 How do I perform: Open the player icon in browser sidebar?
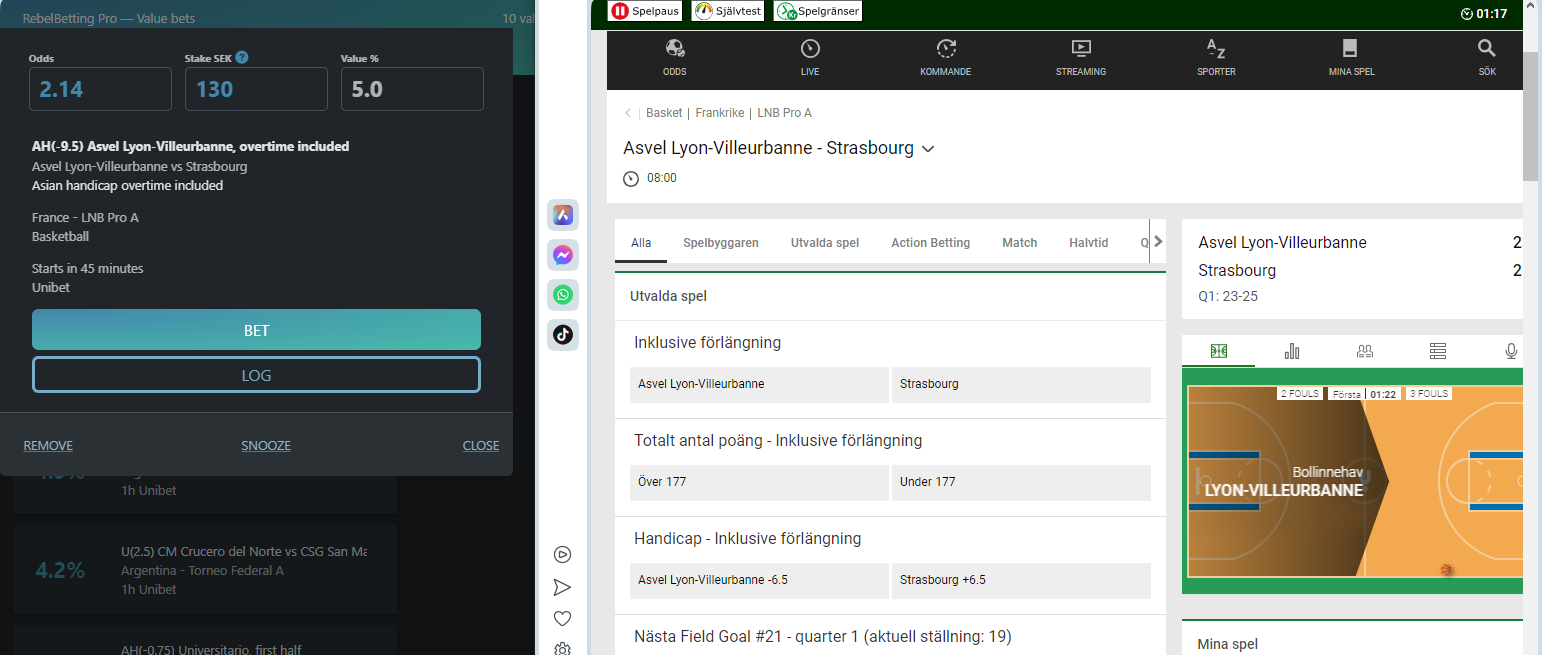pos(563,554)
